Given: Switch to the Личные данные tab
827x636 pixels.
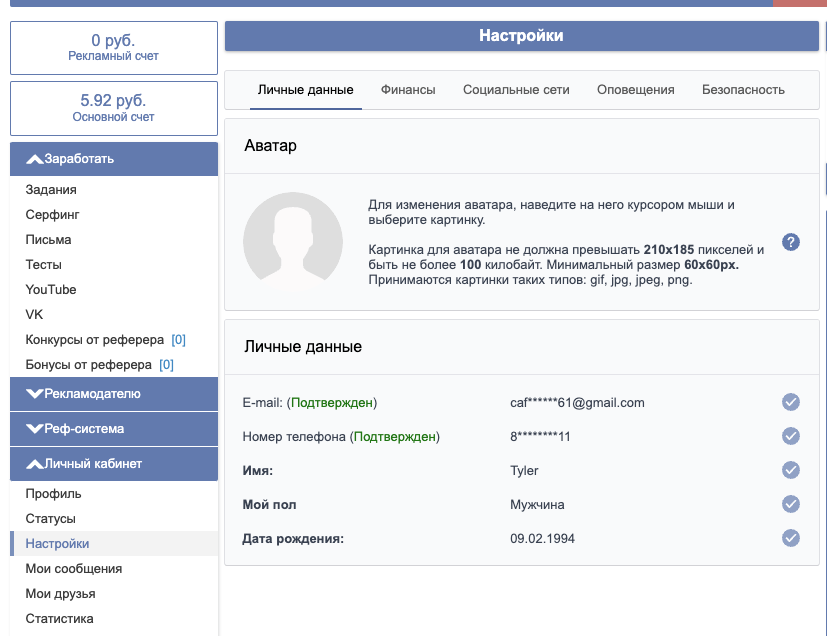Looking at the screenshot, I should tap(305, 90).
